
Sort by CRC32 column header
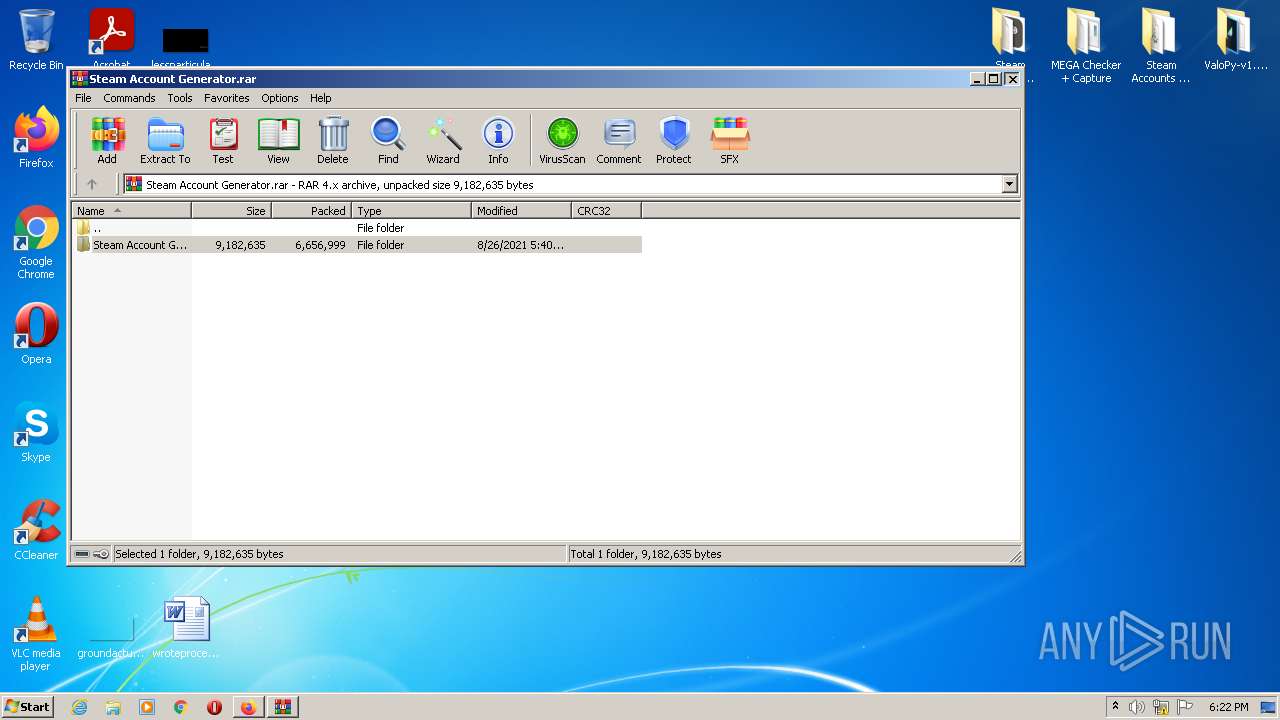tap(606, 210)
